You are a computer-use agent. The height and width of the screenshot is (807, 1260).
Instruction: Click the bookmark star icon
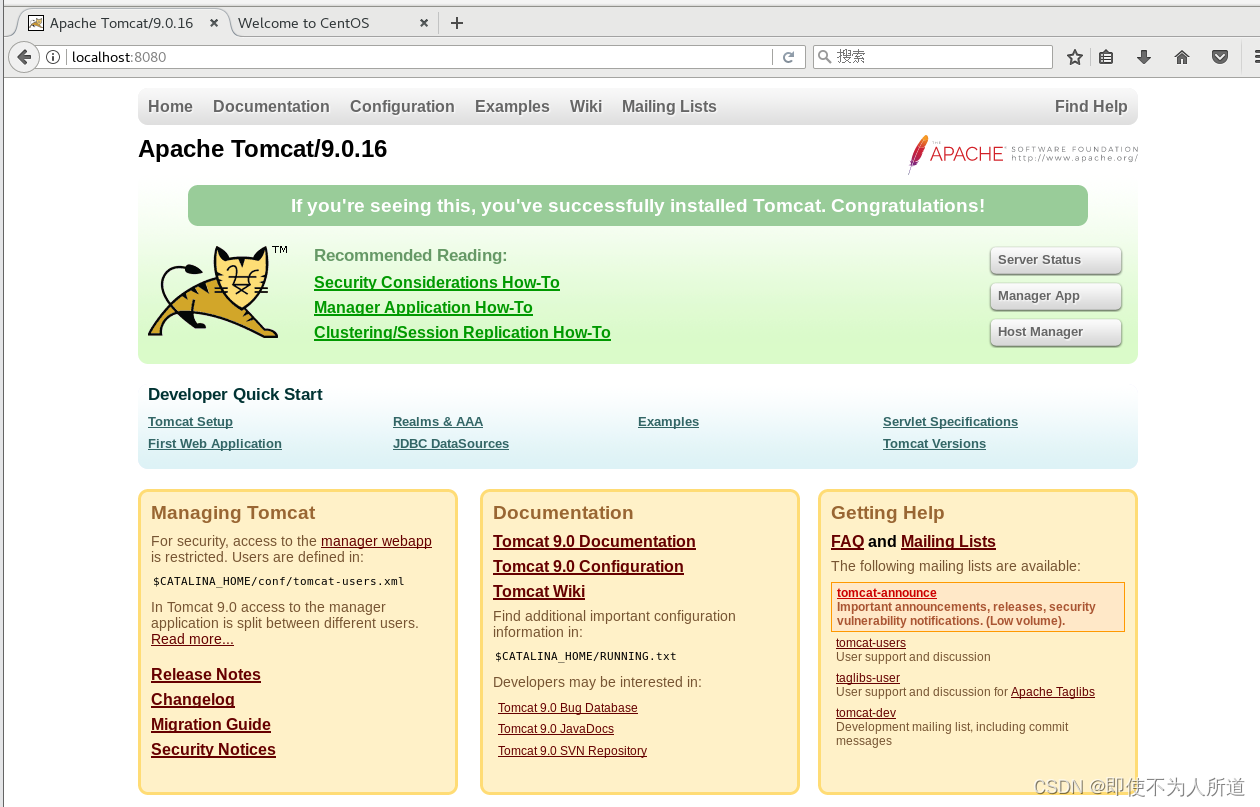click(1075, 57)
